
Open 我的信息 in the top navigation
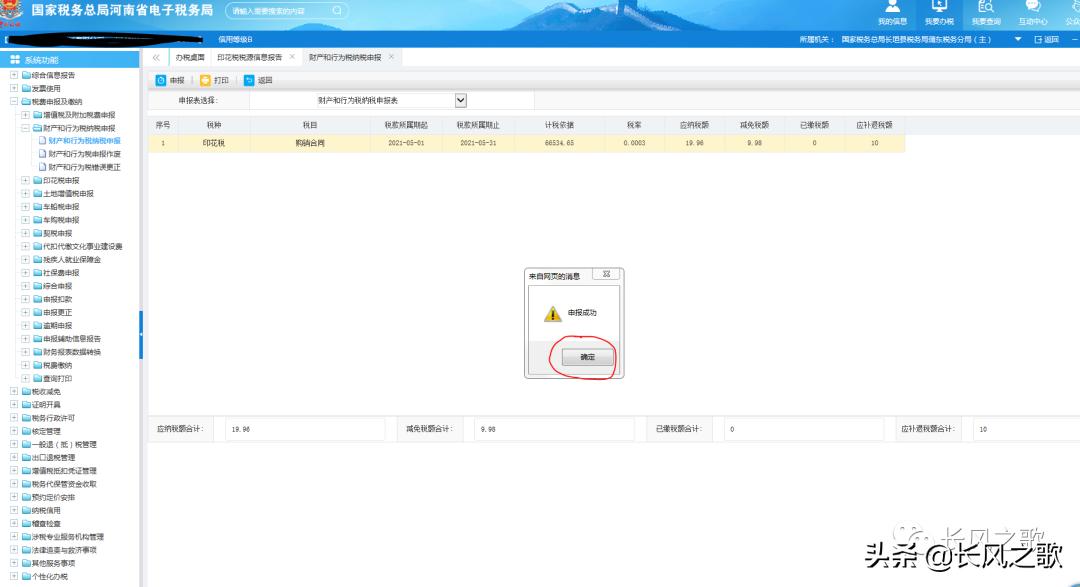pos(893,13)
